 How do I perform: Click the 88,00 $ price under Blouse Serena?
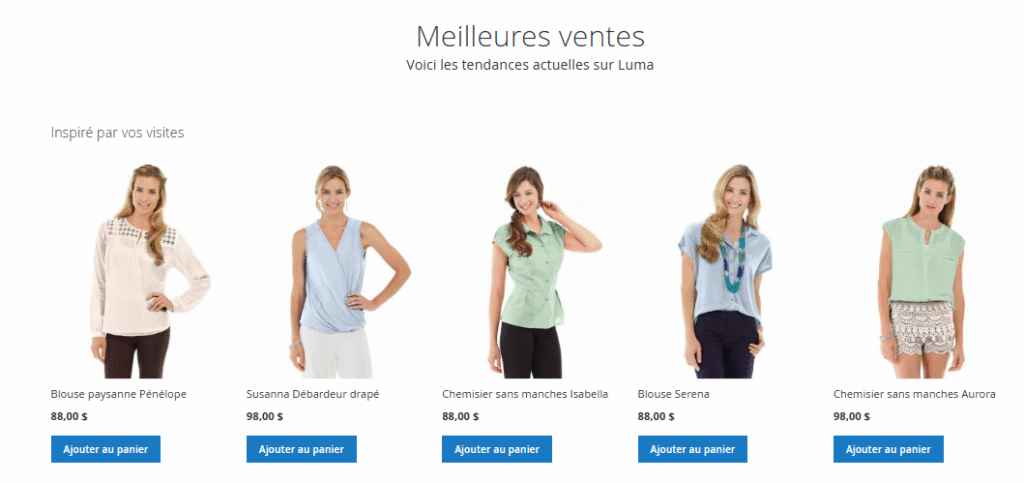click(656, 416)
